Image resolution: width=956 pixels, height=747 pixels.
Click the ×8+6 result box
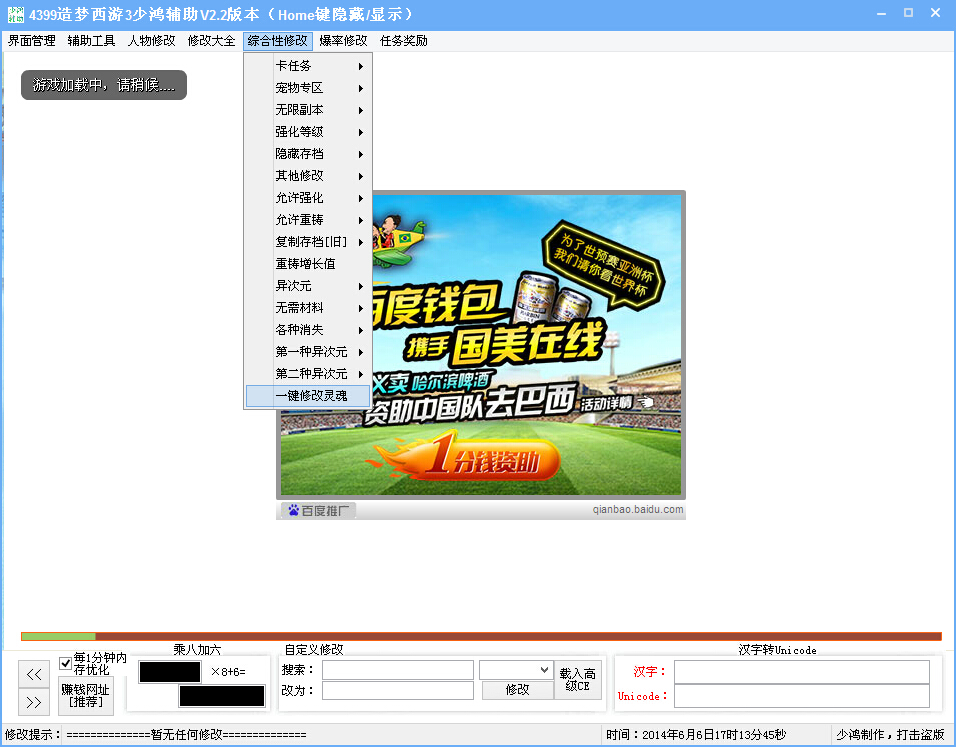click(222, 696)
